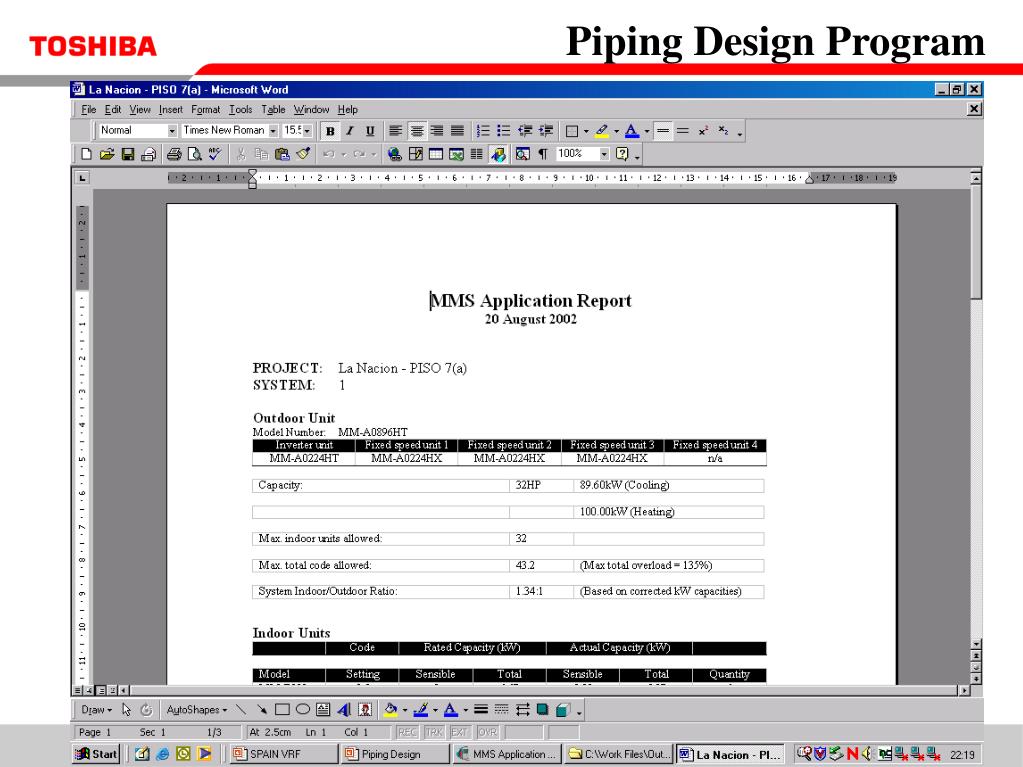Decrease the paragraph indent
The height and width of the screenshot is (767, 1023).
[x=525, y=131]
